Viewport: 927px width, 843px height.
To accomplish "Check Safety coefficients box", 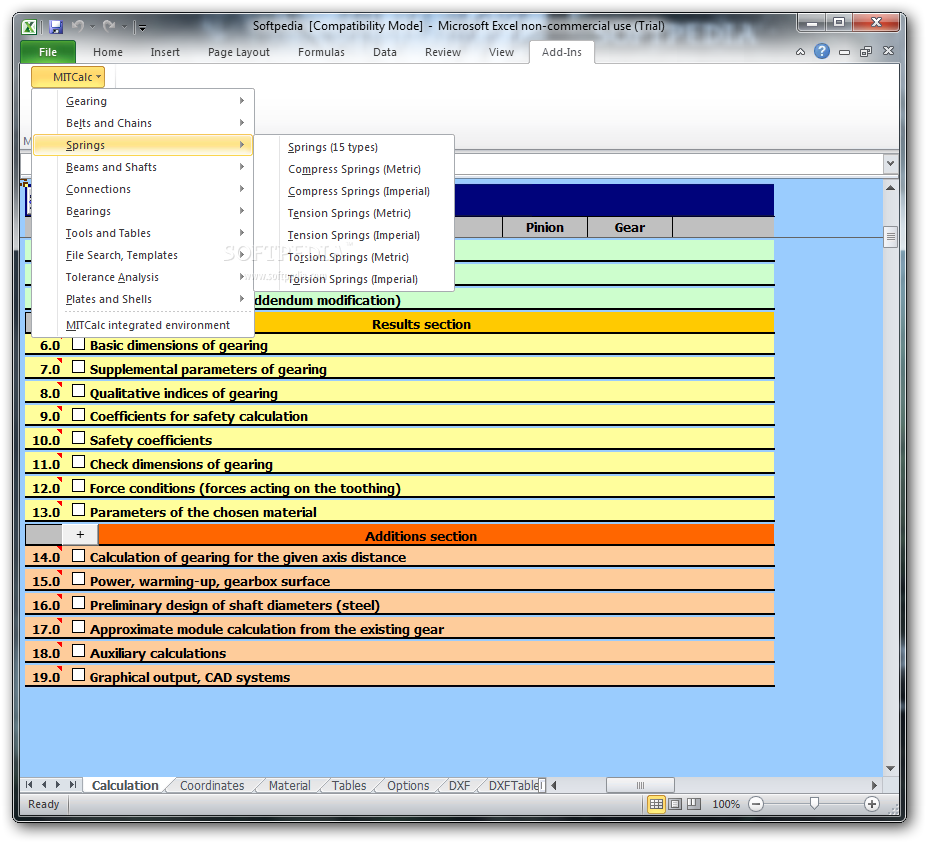I will (78, 438).
